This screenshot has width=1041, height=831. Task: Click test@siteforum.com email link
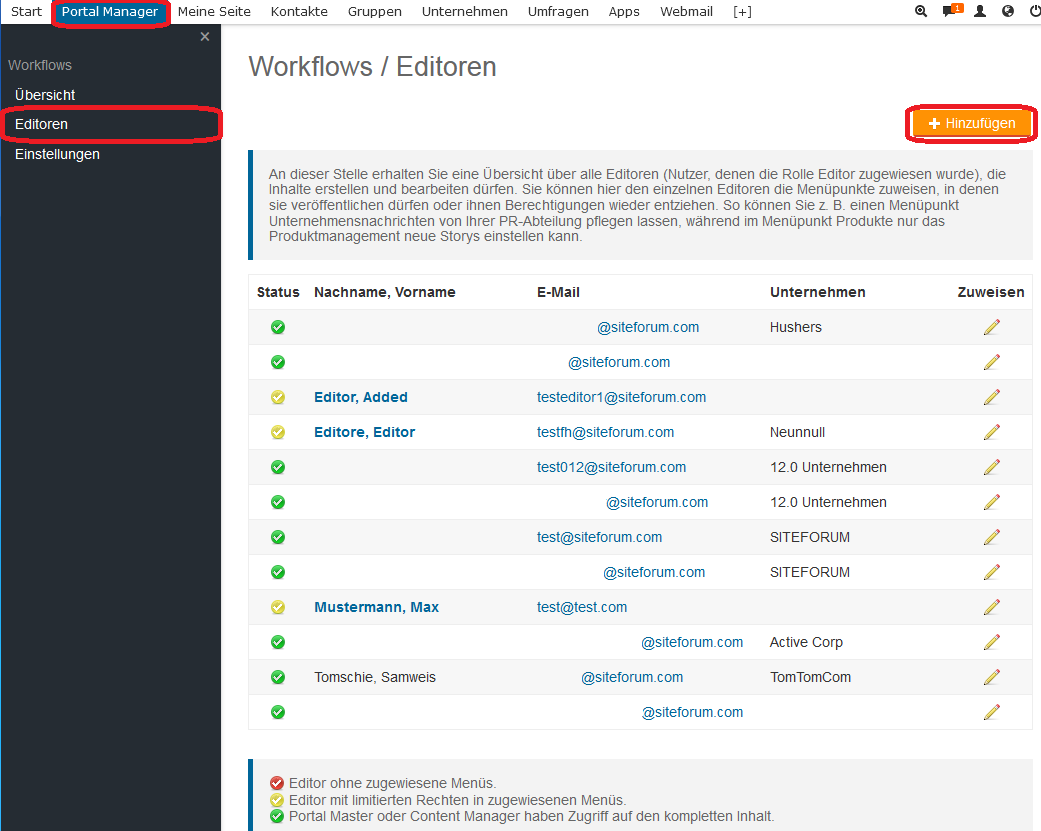click(600, 537)
